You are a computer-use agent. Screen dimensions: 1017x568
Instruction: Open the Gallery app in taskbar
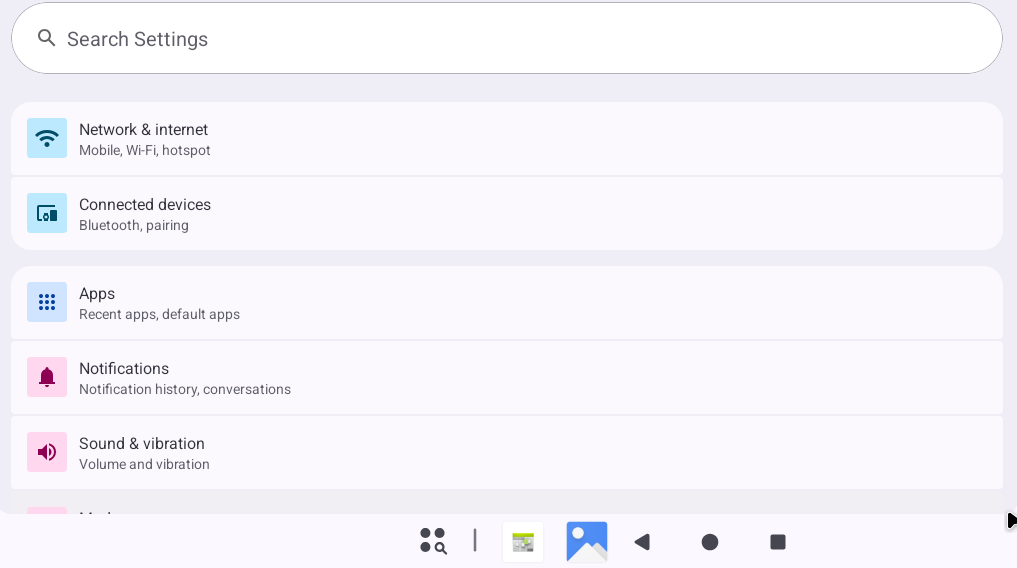(587, 541)
